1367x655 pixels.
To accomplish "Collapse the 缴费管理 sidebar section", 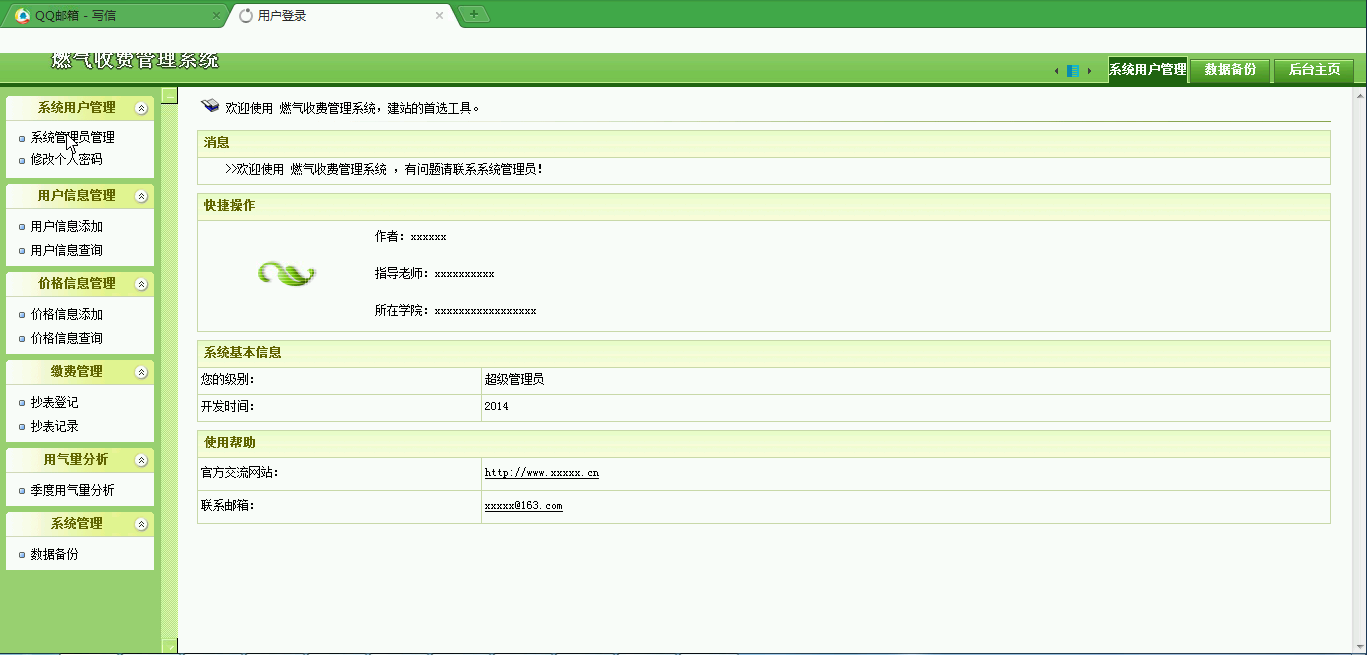I will [x=141, y=372].
